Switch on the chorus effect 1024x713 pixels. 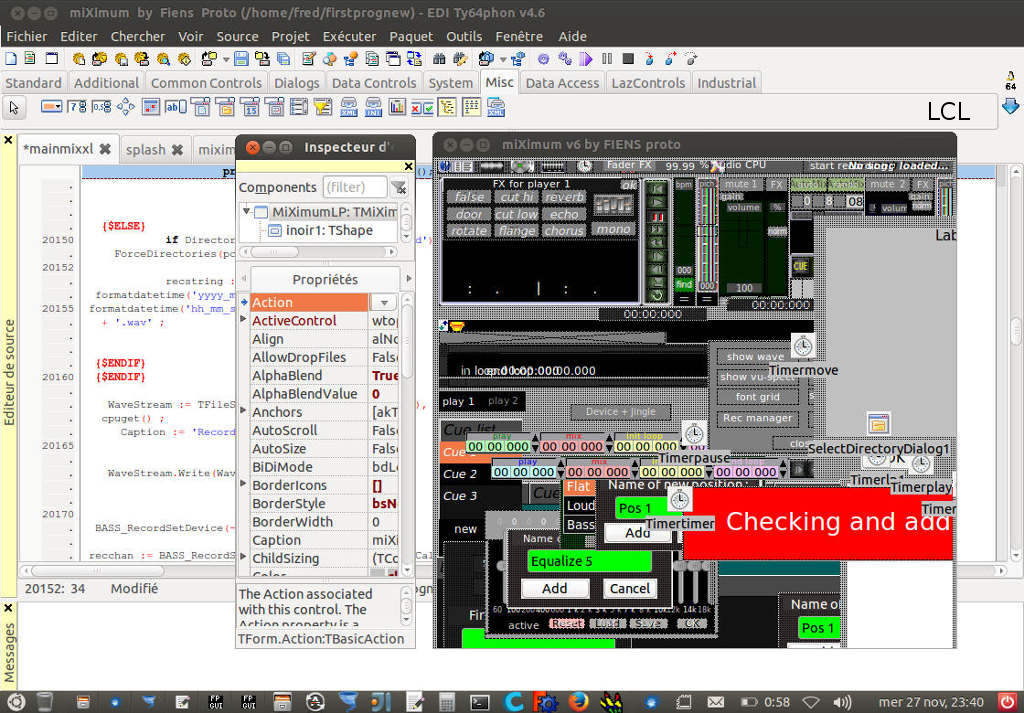pyautogui.click(x=564, y=230)
